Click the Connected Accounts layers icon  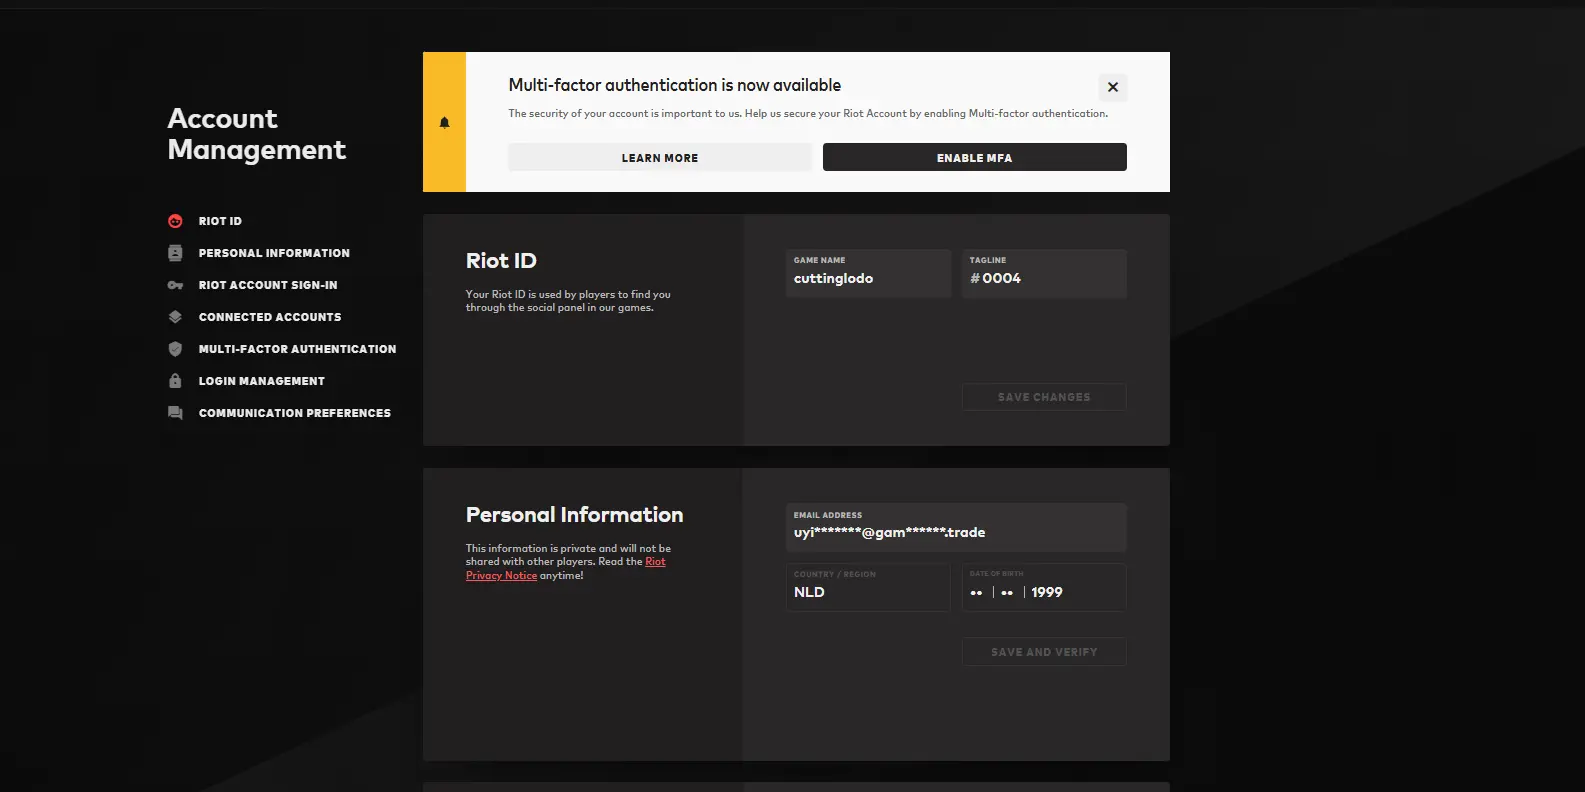coord(175,317)
